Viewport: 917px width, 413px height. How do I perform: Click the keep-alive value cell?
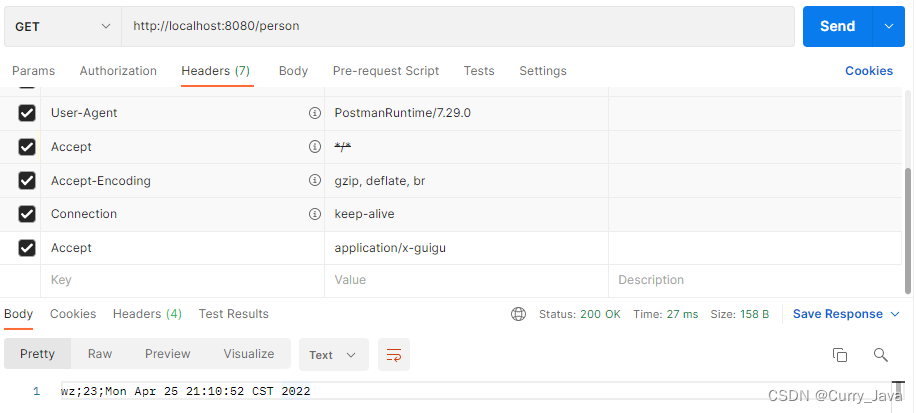click(466, 214)
